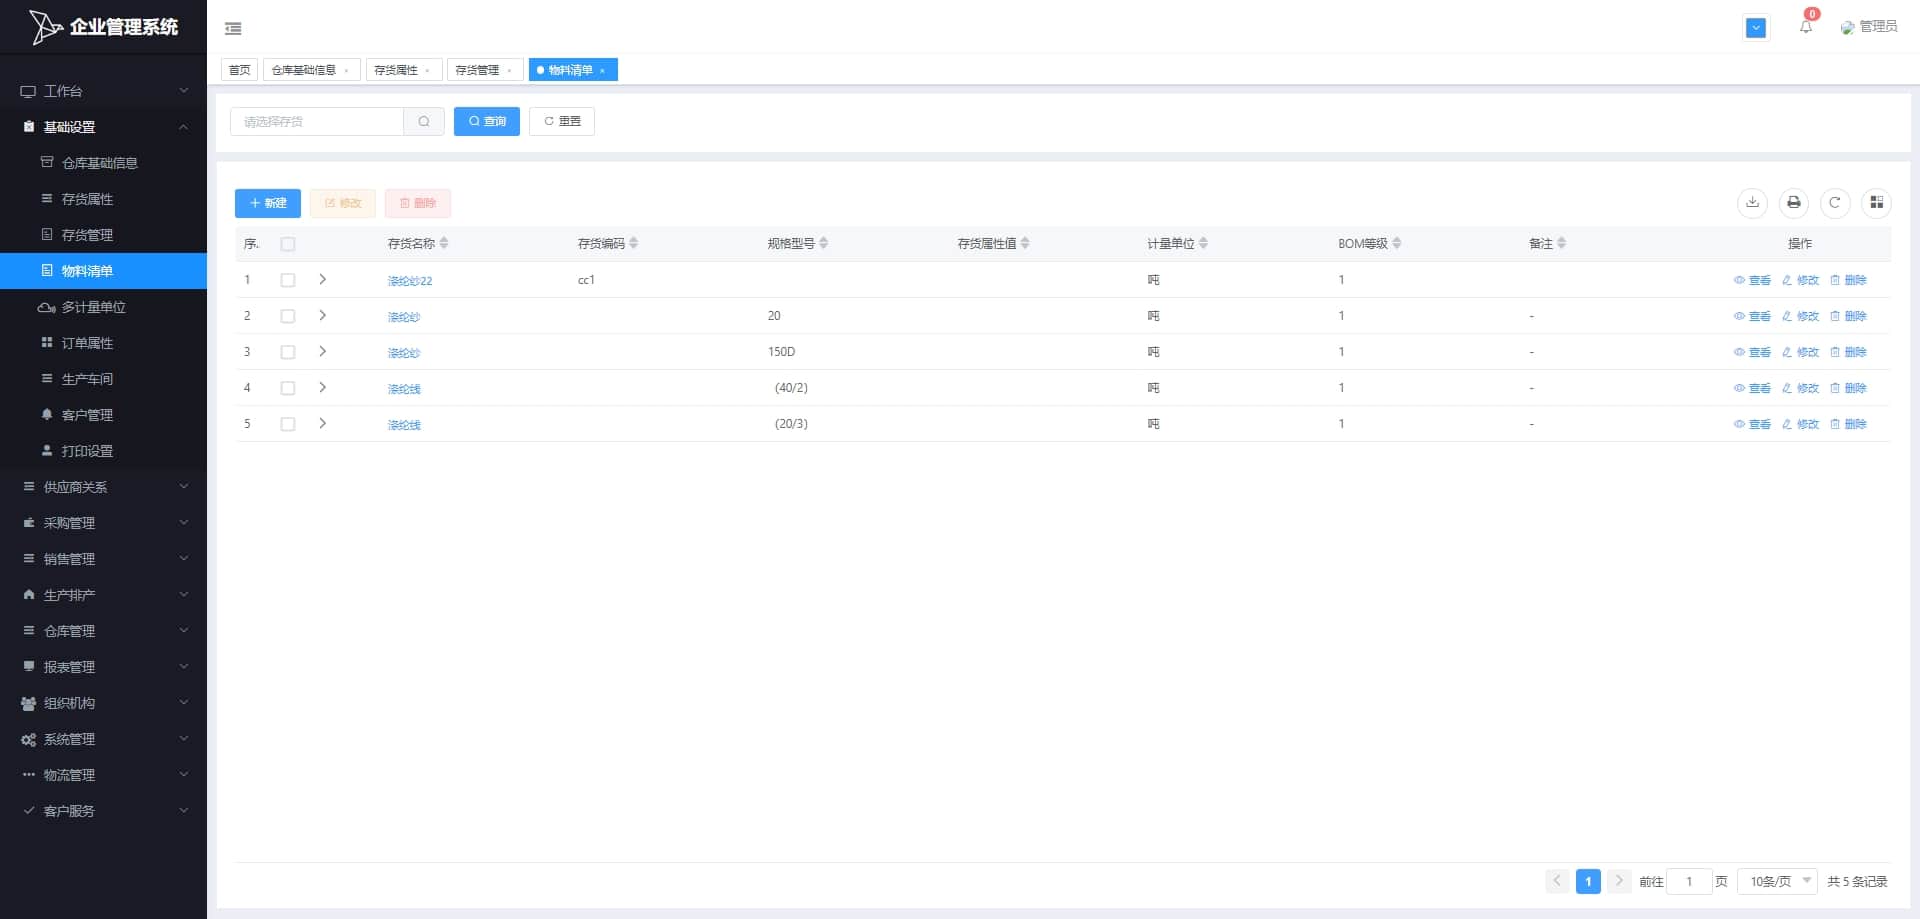Collapse the 基础设置 sidebar menu
The image size is (1920, 919).
(103, 127)
